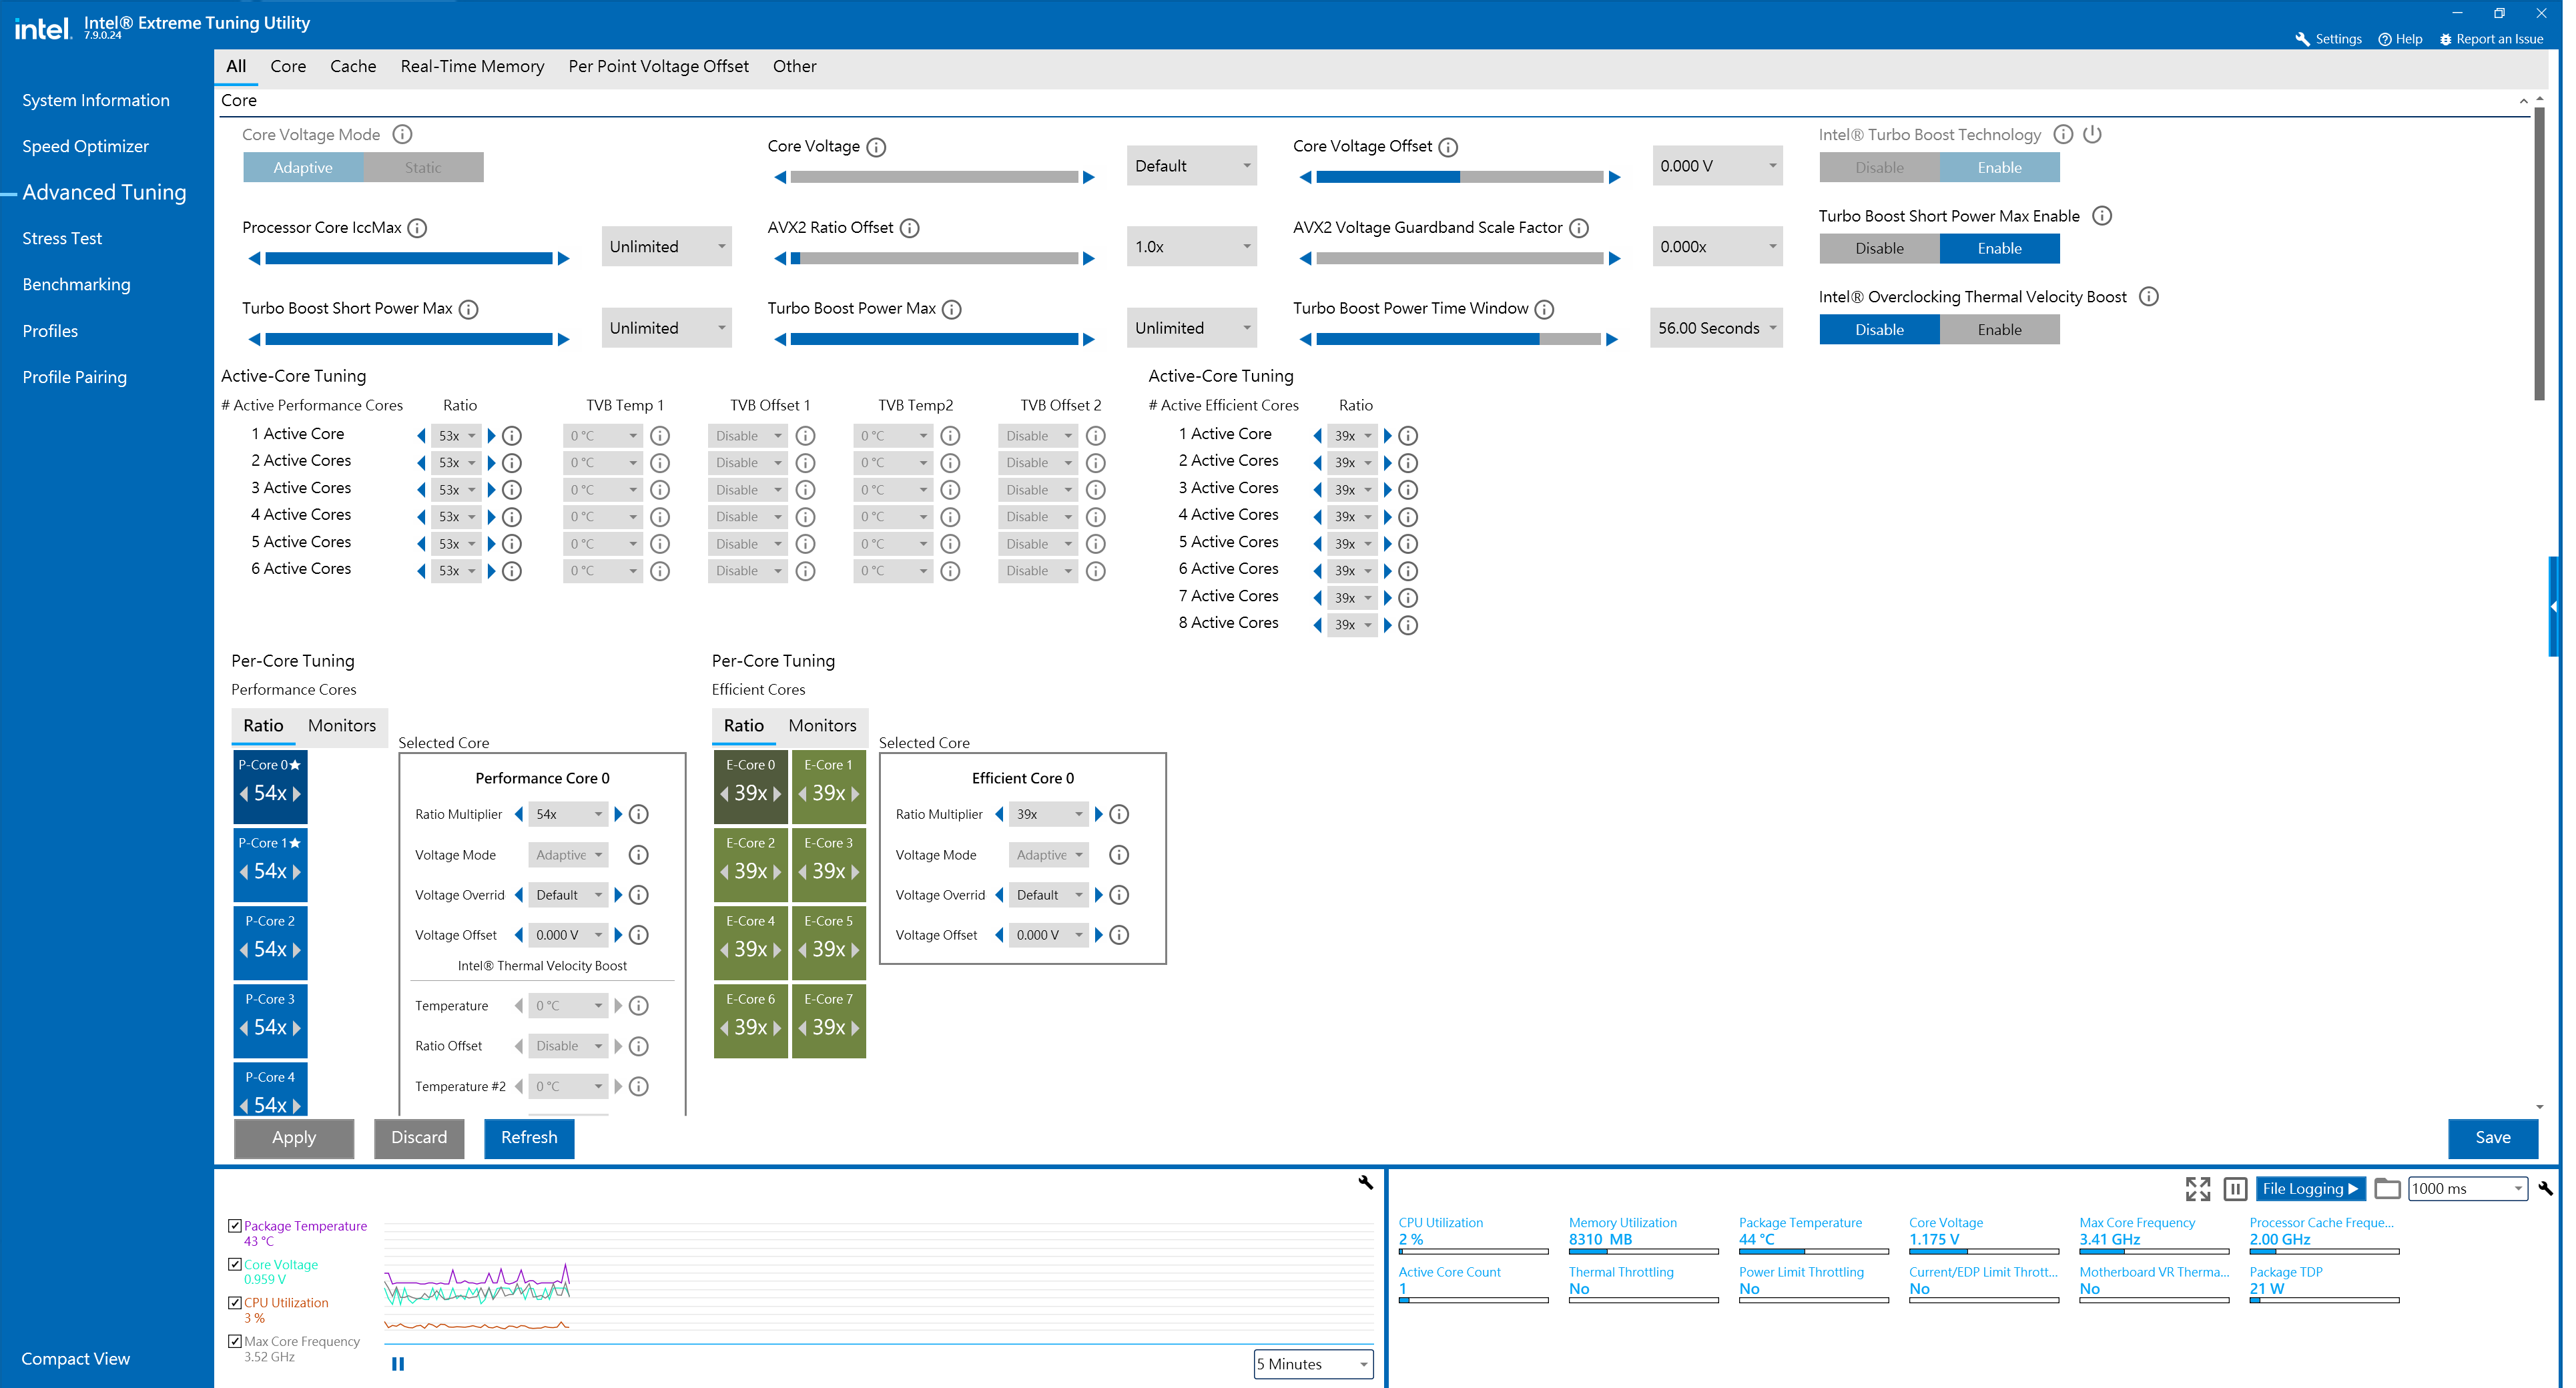Switch to the Cache tab
2576x1388 pixels.
click(353, 66)
